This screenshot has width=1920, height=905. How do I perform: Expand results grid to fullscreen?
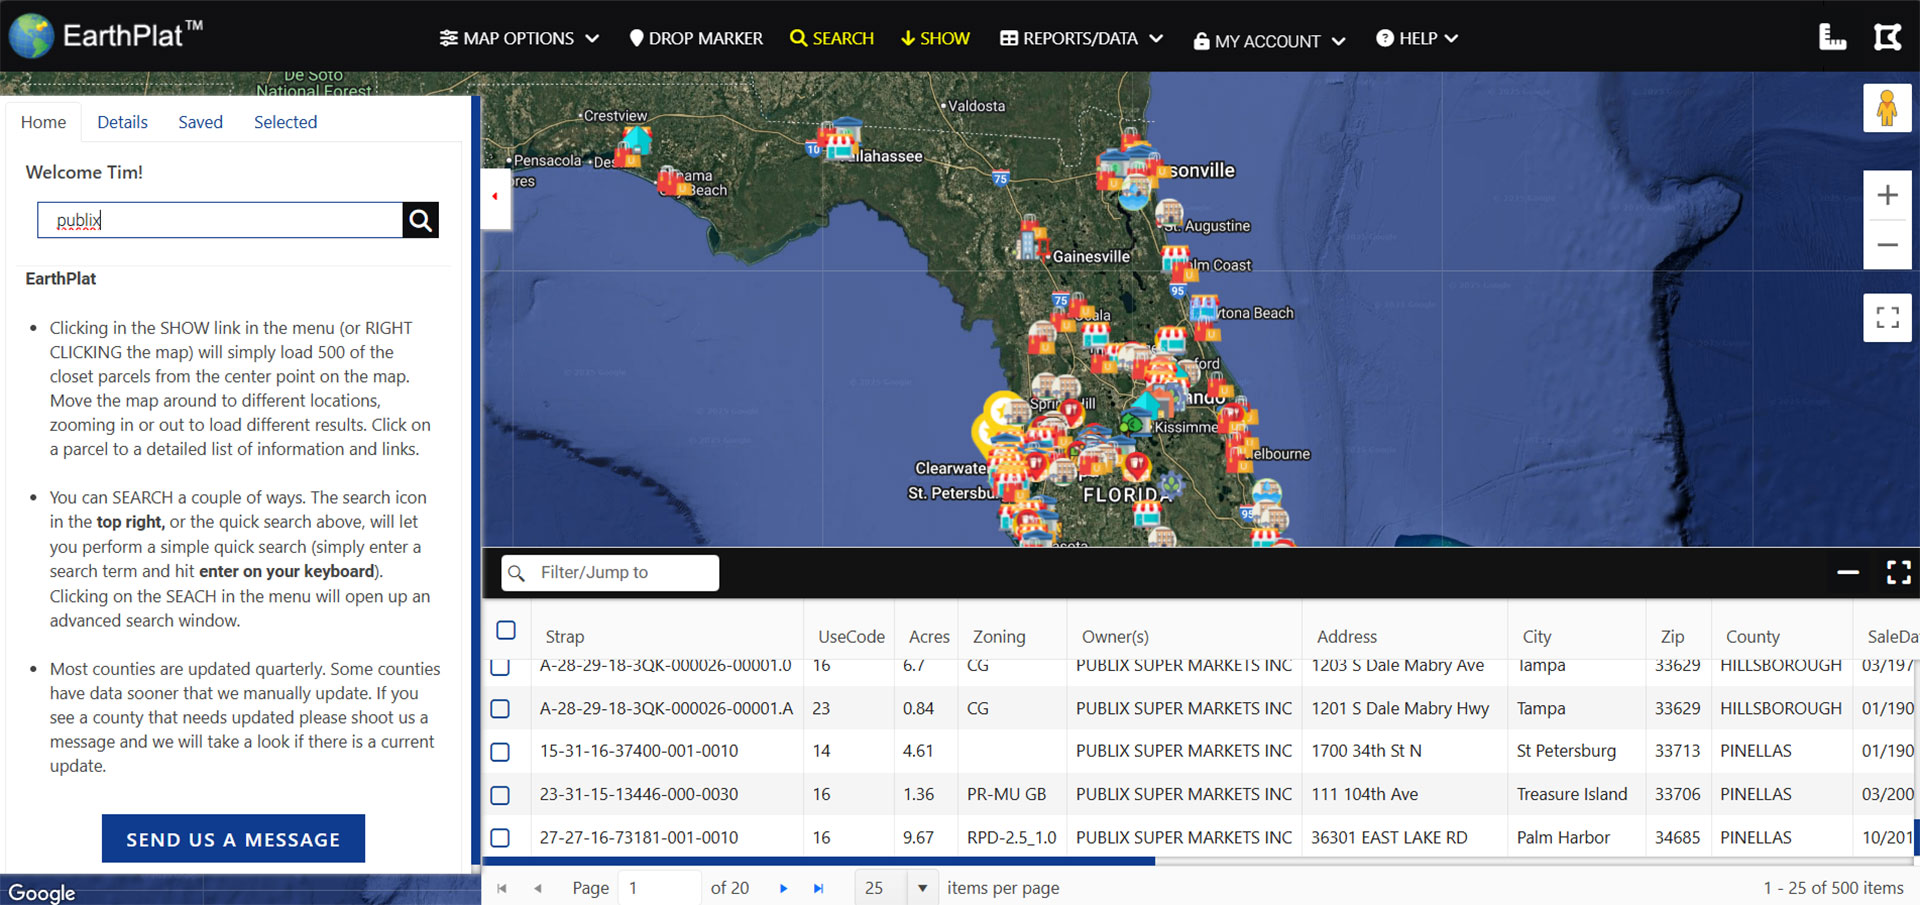(x=1898, y=572)
